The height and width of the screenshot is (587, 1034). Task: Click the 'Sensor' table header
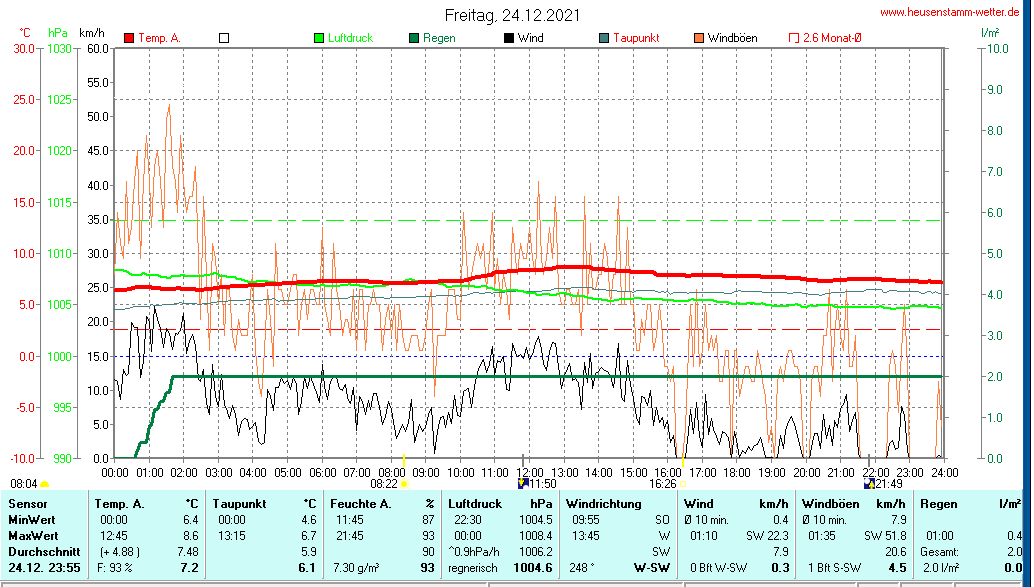(x=28, y=504)
